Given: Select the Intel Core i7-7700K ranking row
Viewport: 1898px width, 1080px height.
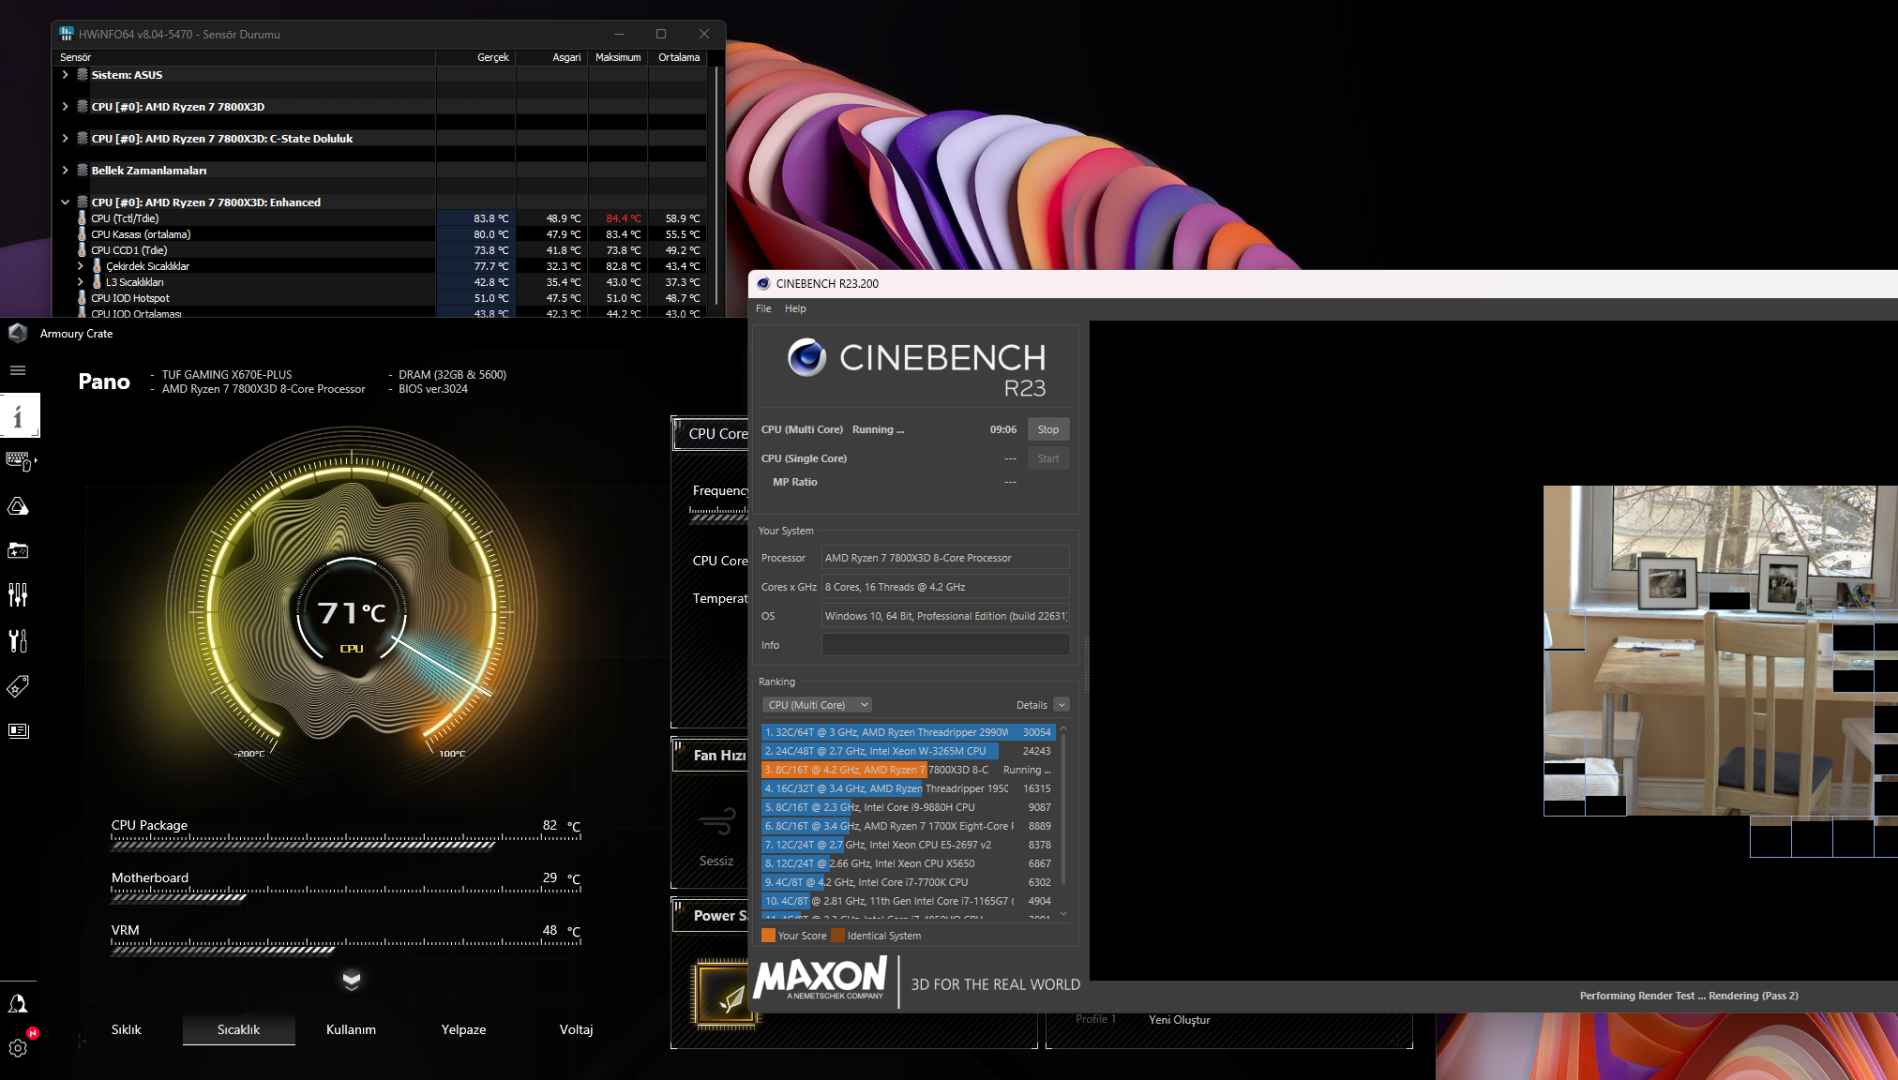Looking at the screenshot, I should tap(907, 882).
